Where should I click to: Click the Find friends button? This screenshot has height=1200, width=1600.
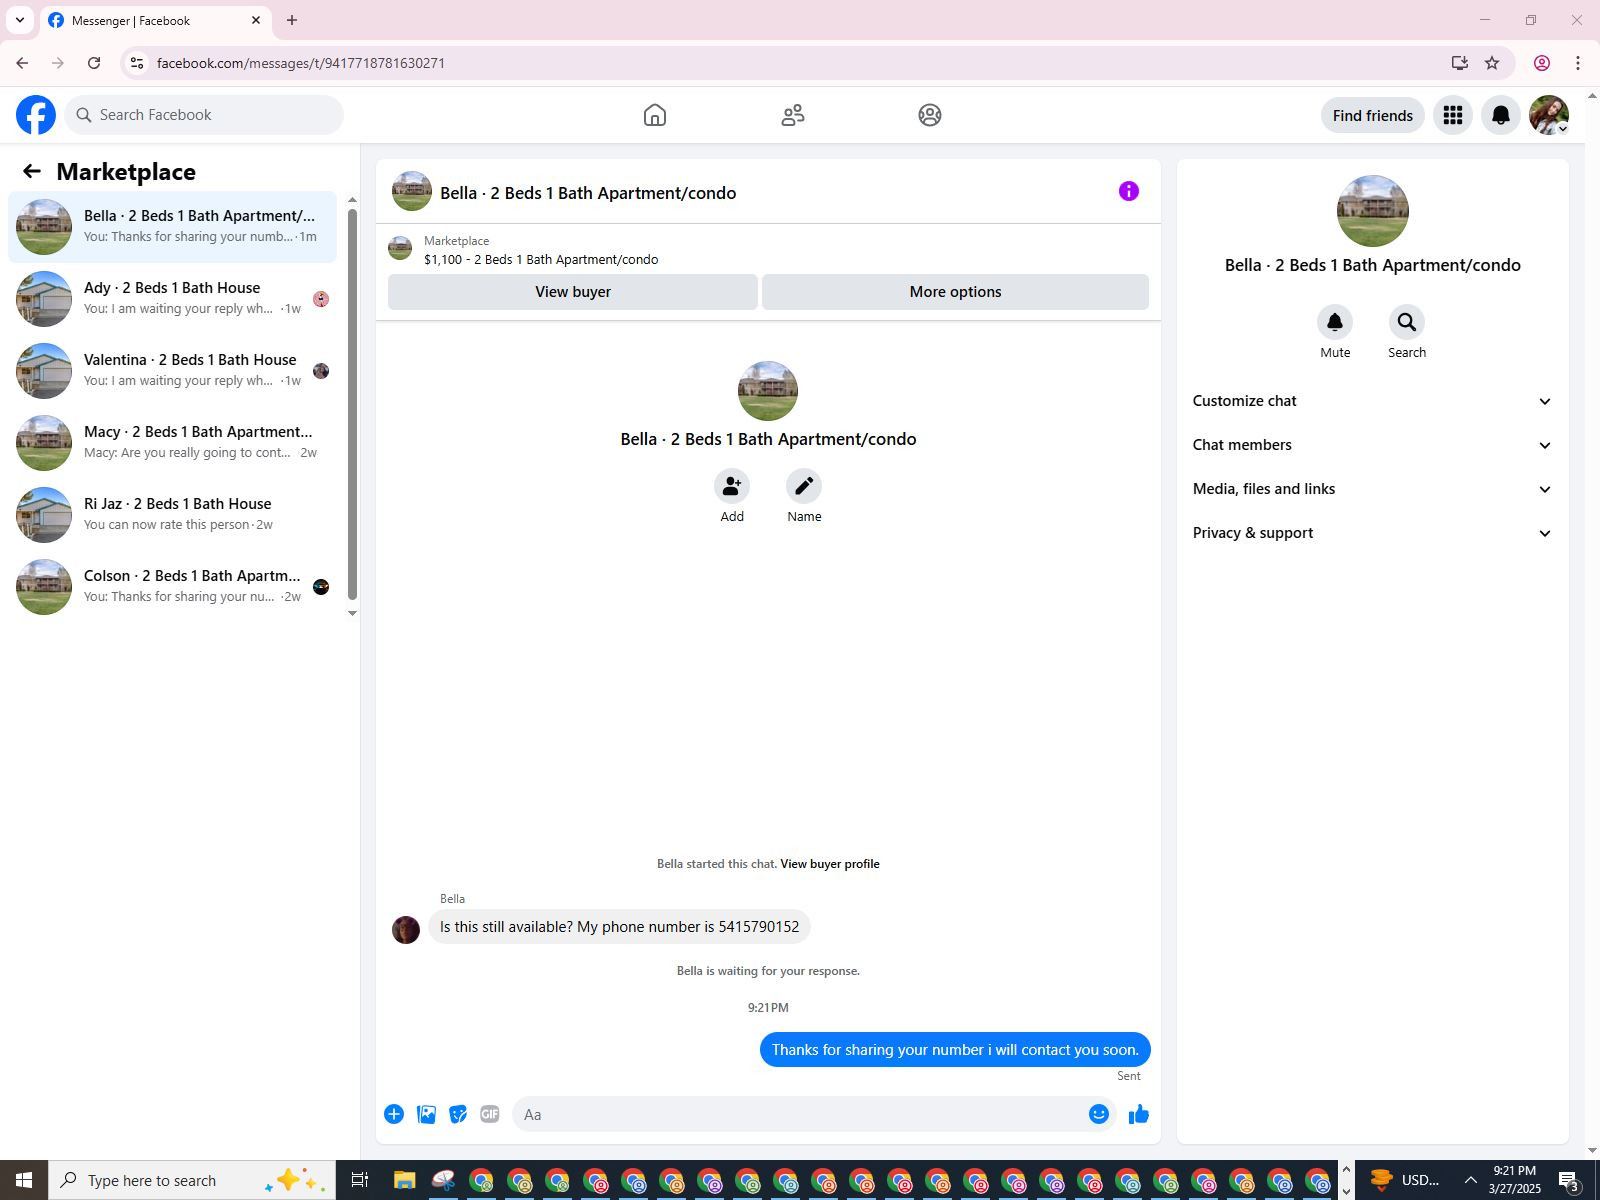coord(1372,115)
